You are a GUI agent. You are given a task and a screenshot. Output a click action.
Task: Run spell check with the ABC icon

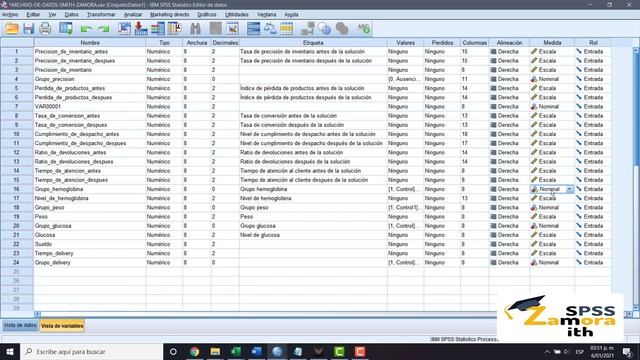pyautogui.click(x=363, y=29)
